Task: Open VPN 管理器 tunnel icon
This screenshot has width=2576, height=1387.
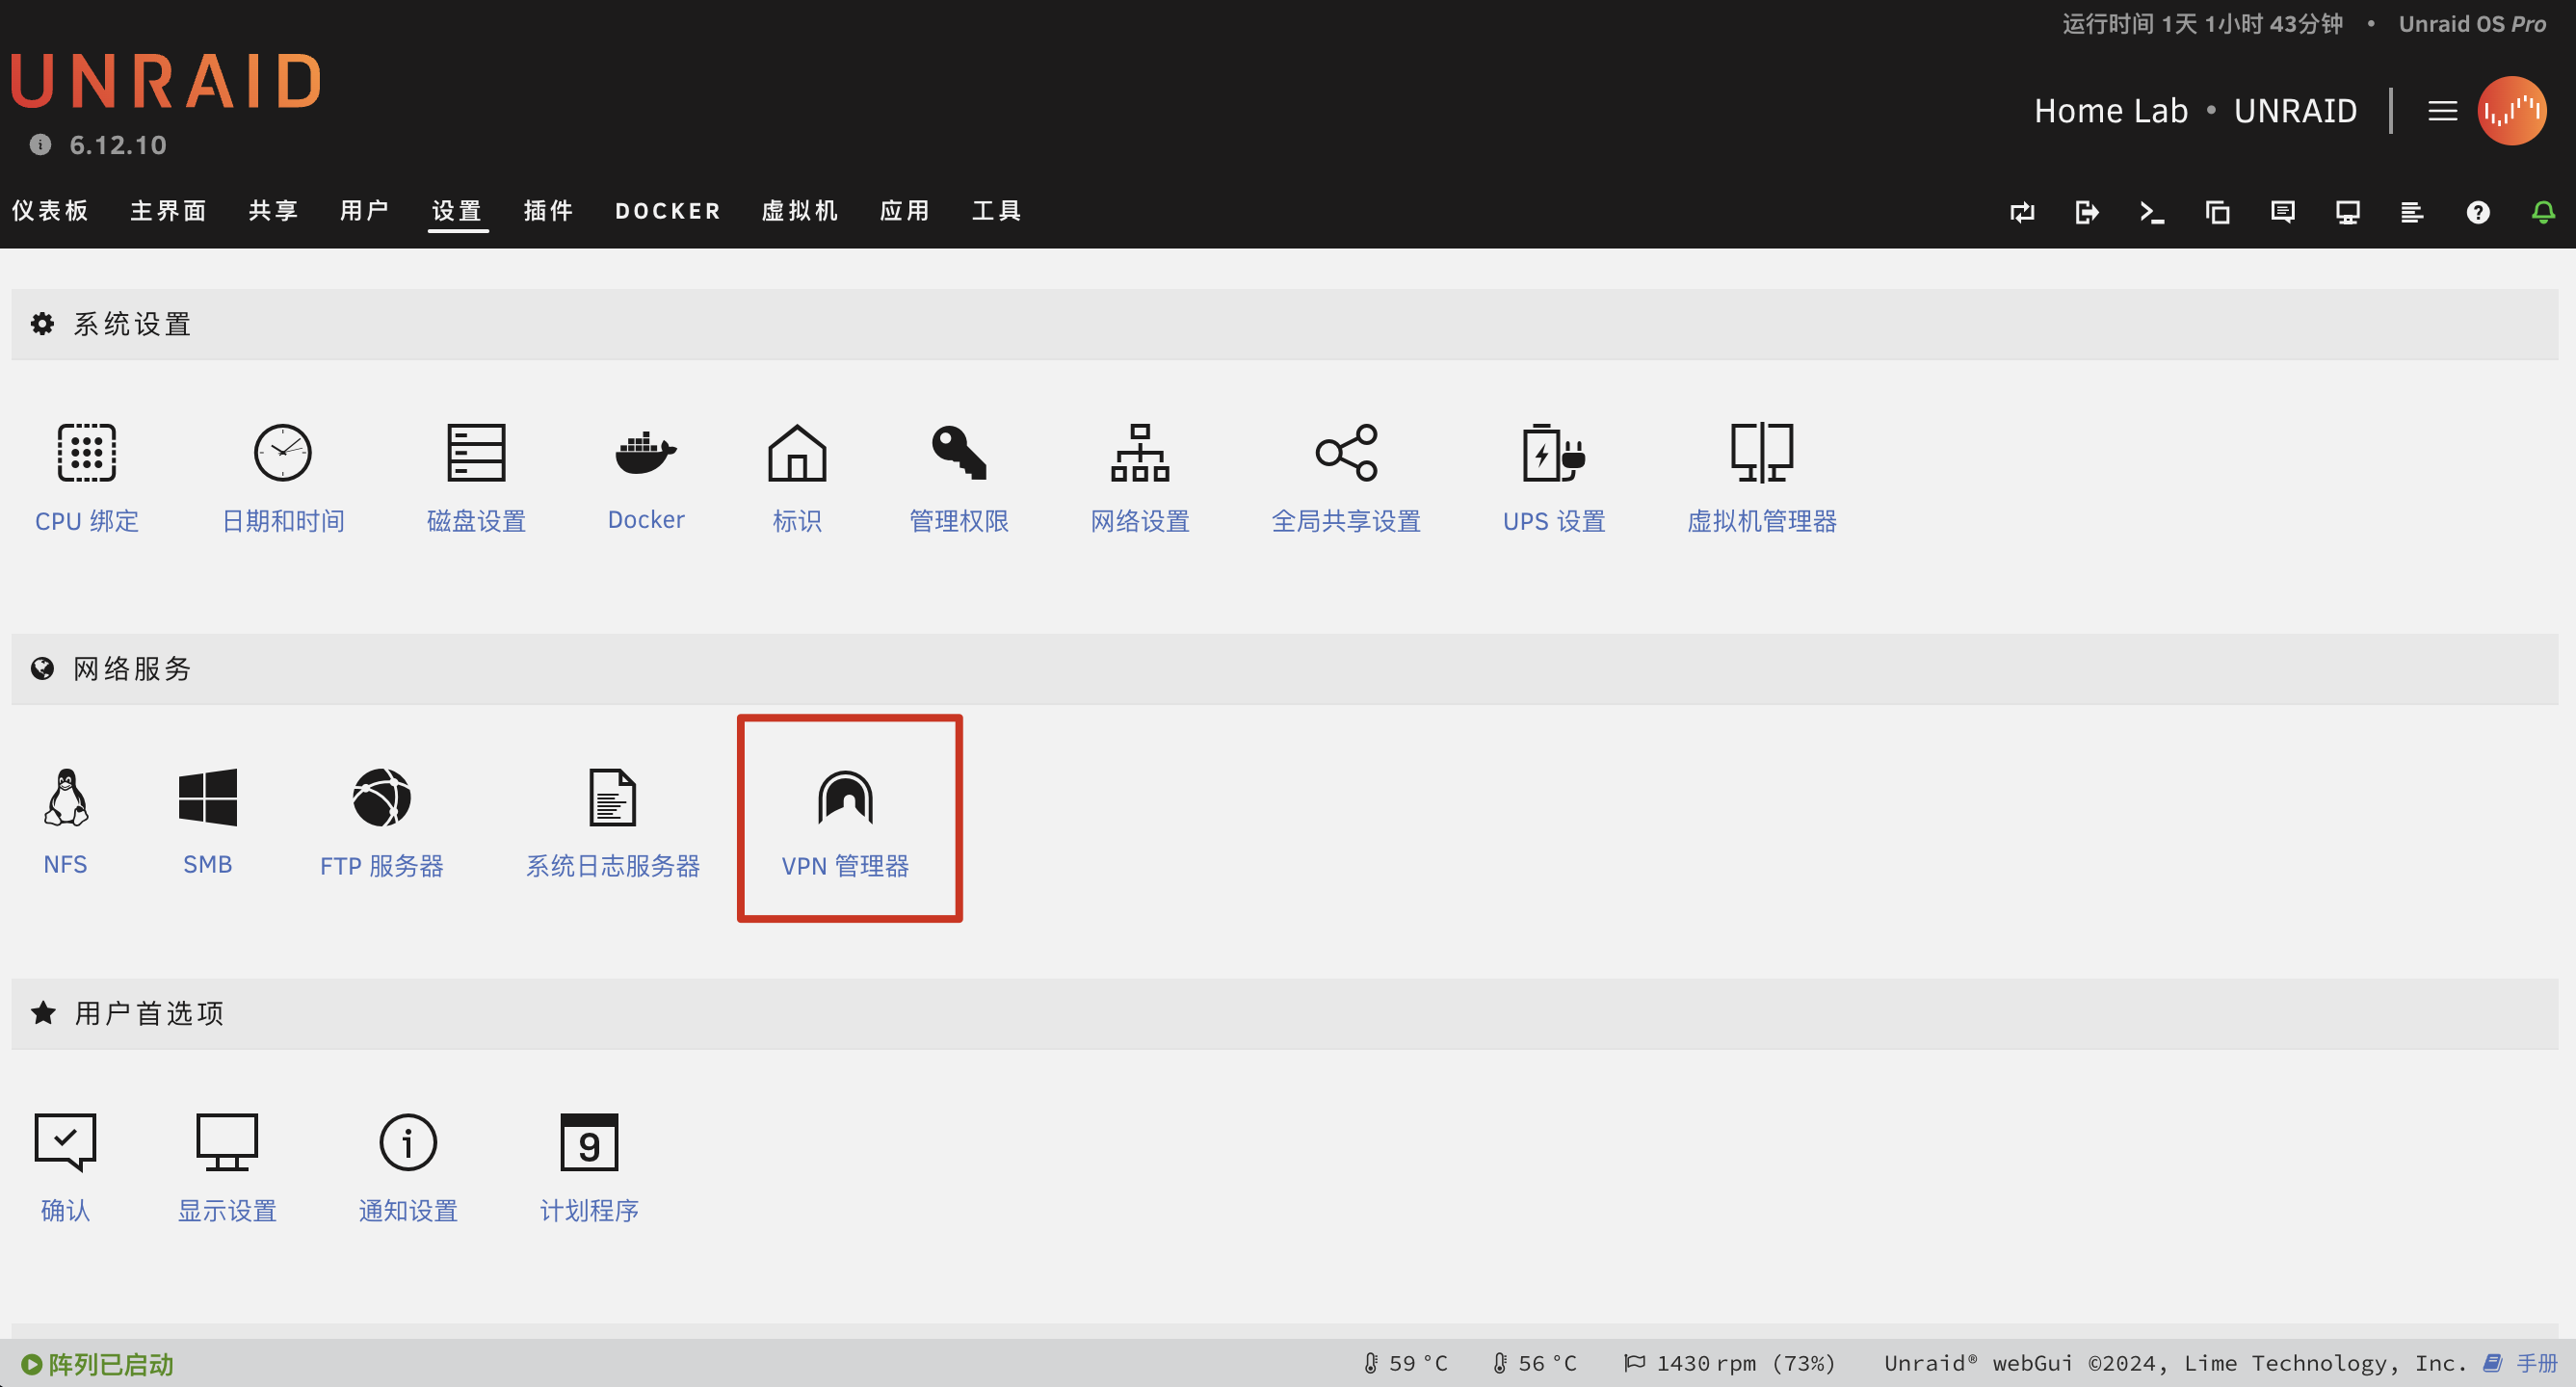Action: [845, 798]
